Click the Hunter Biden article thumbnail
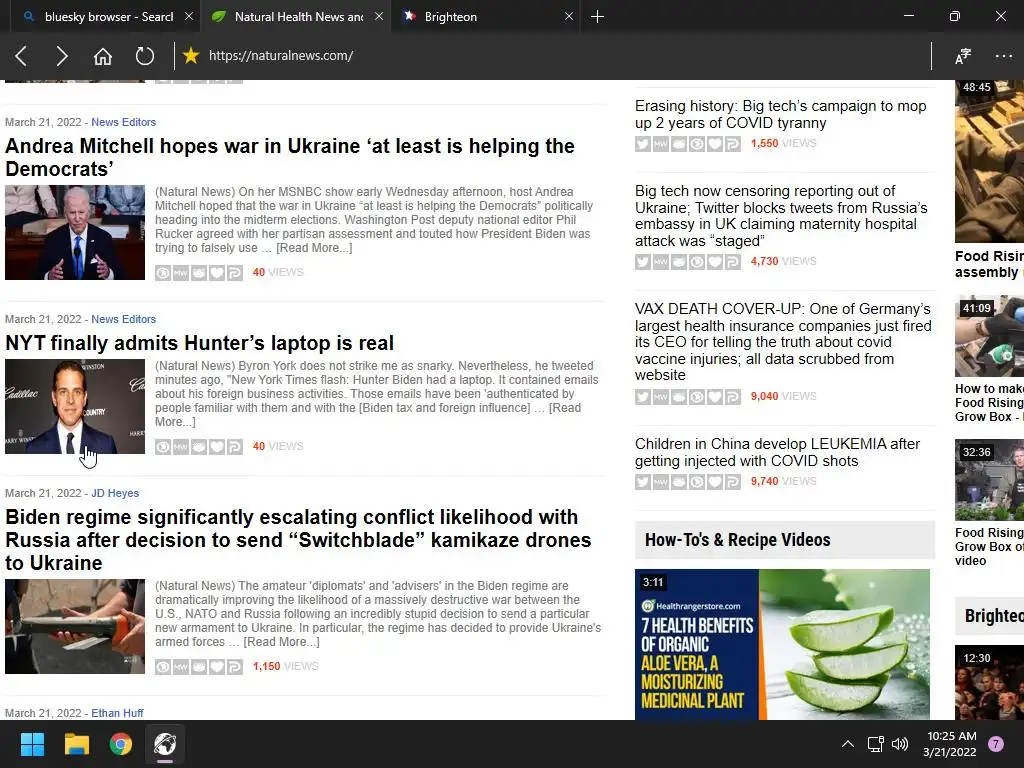This screenshot has height=768, width=1024. 75,406
